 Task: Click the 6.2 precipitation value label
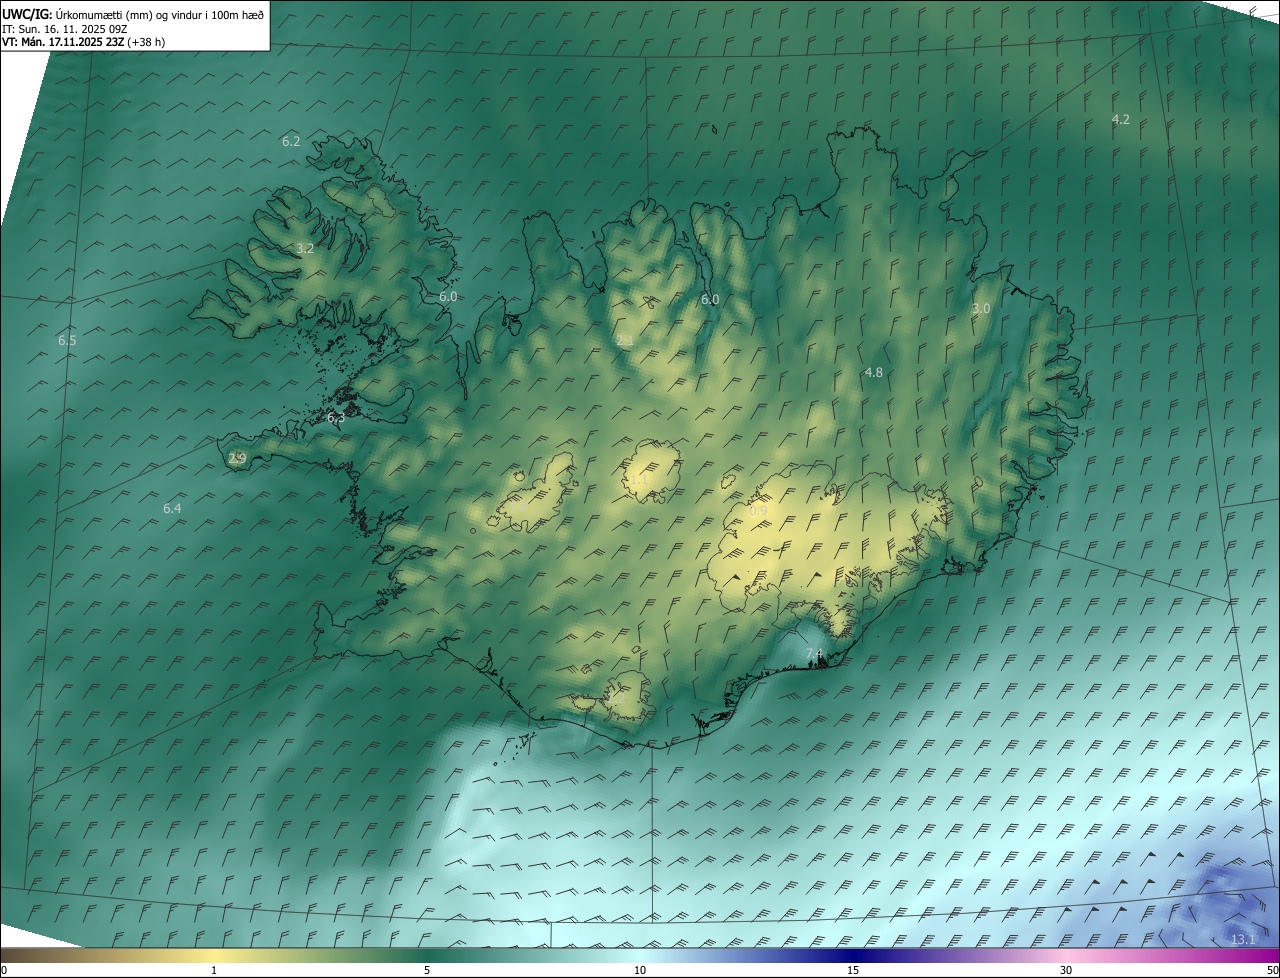tap(291, 141)
